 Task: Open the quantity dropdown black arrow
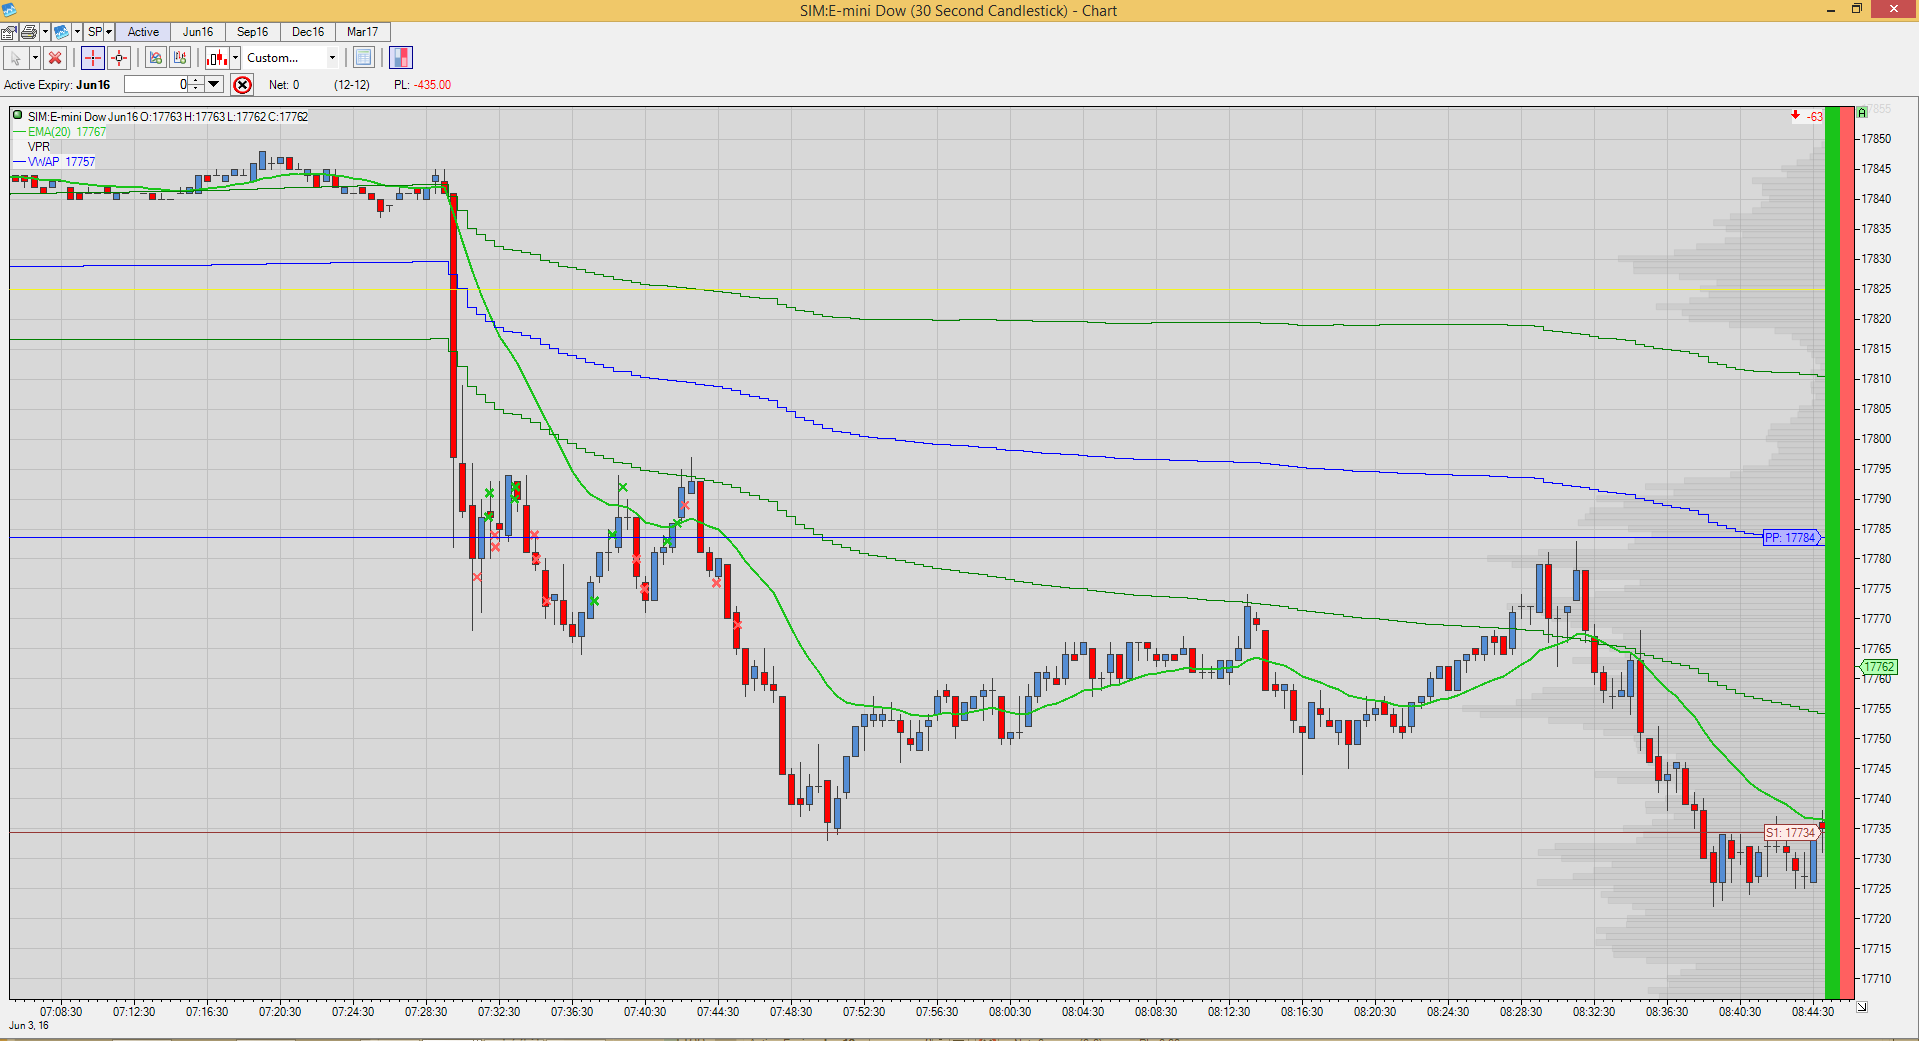pos(214,85)
